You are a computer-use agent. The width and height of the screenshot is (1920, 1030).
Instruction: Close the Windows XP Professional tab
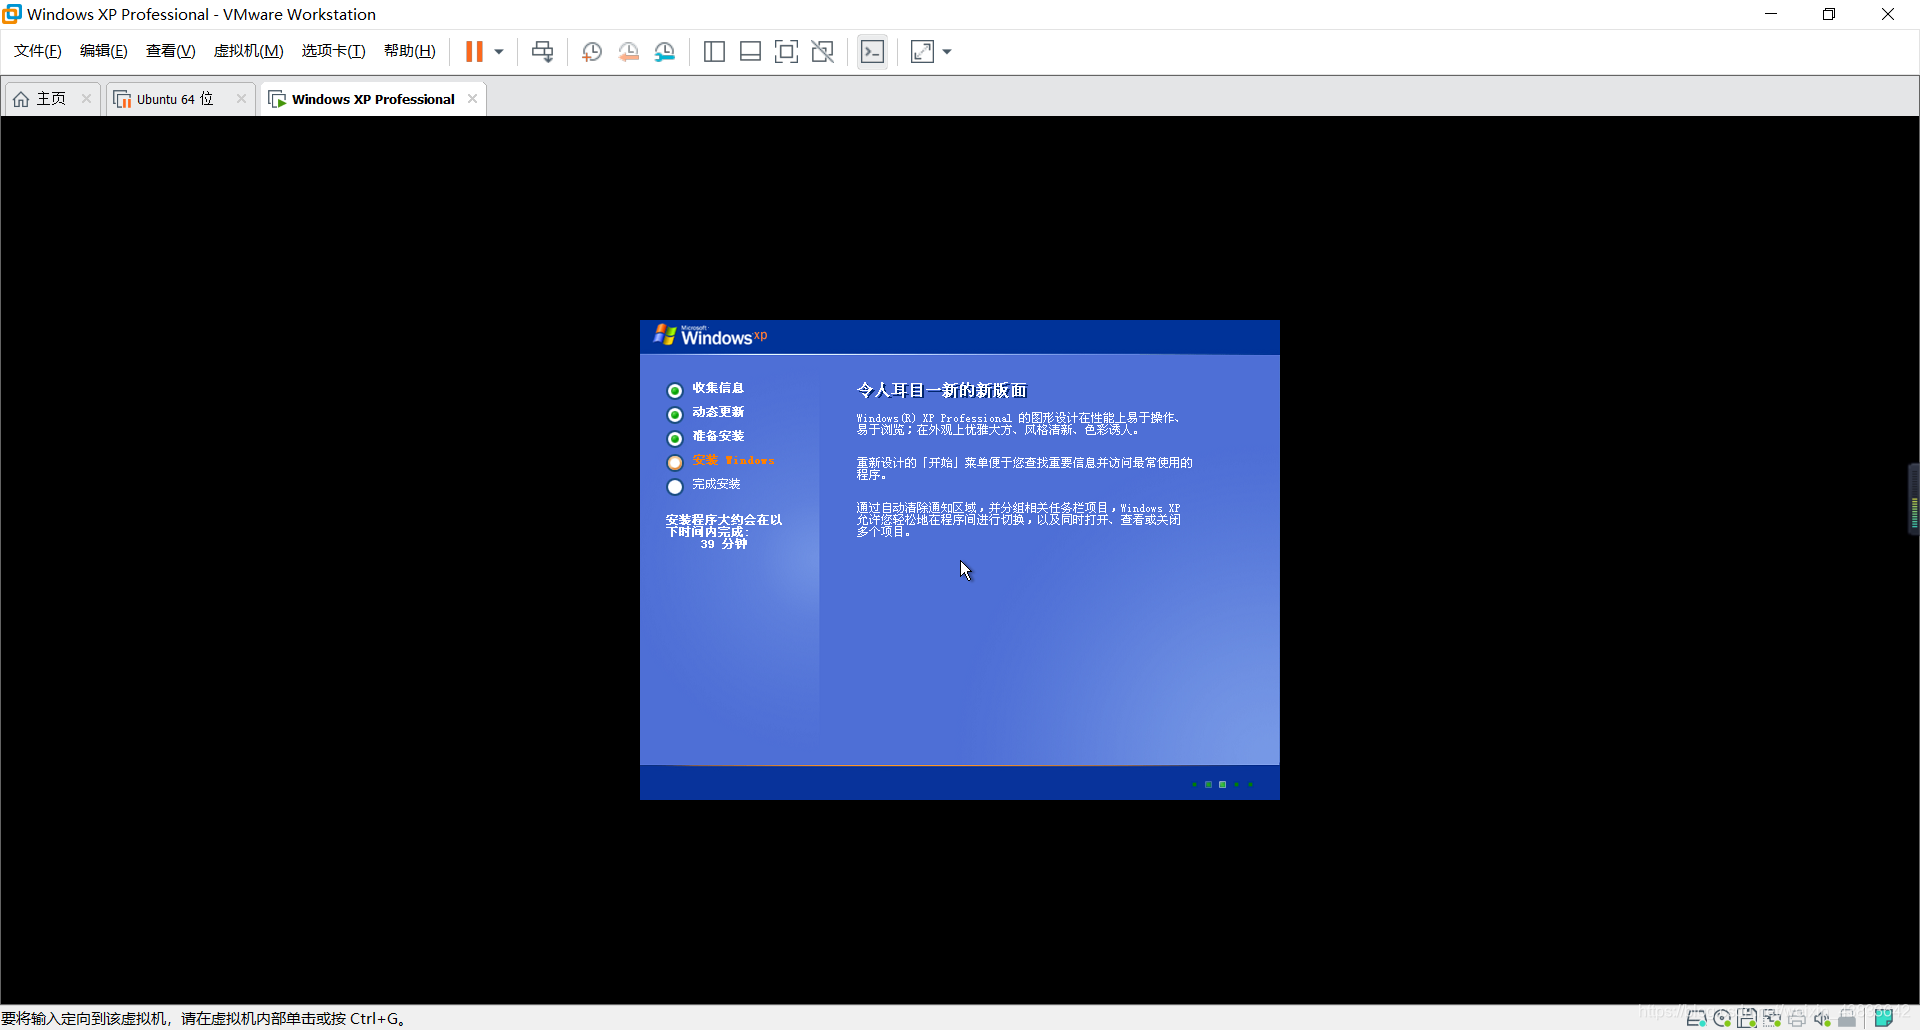(472, 98)
